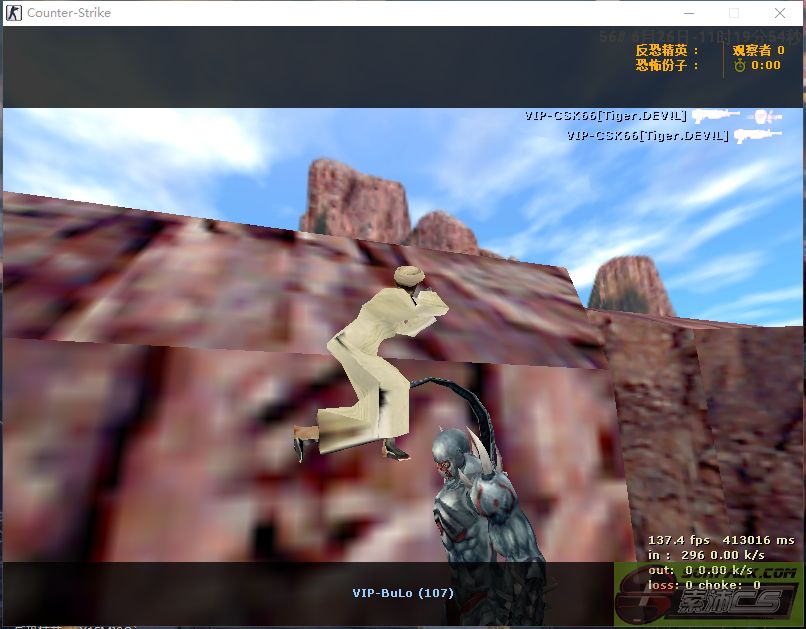
Task: Click the gun icon beside the headshot icon
Action: pos(716,116)
